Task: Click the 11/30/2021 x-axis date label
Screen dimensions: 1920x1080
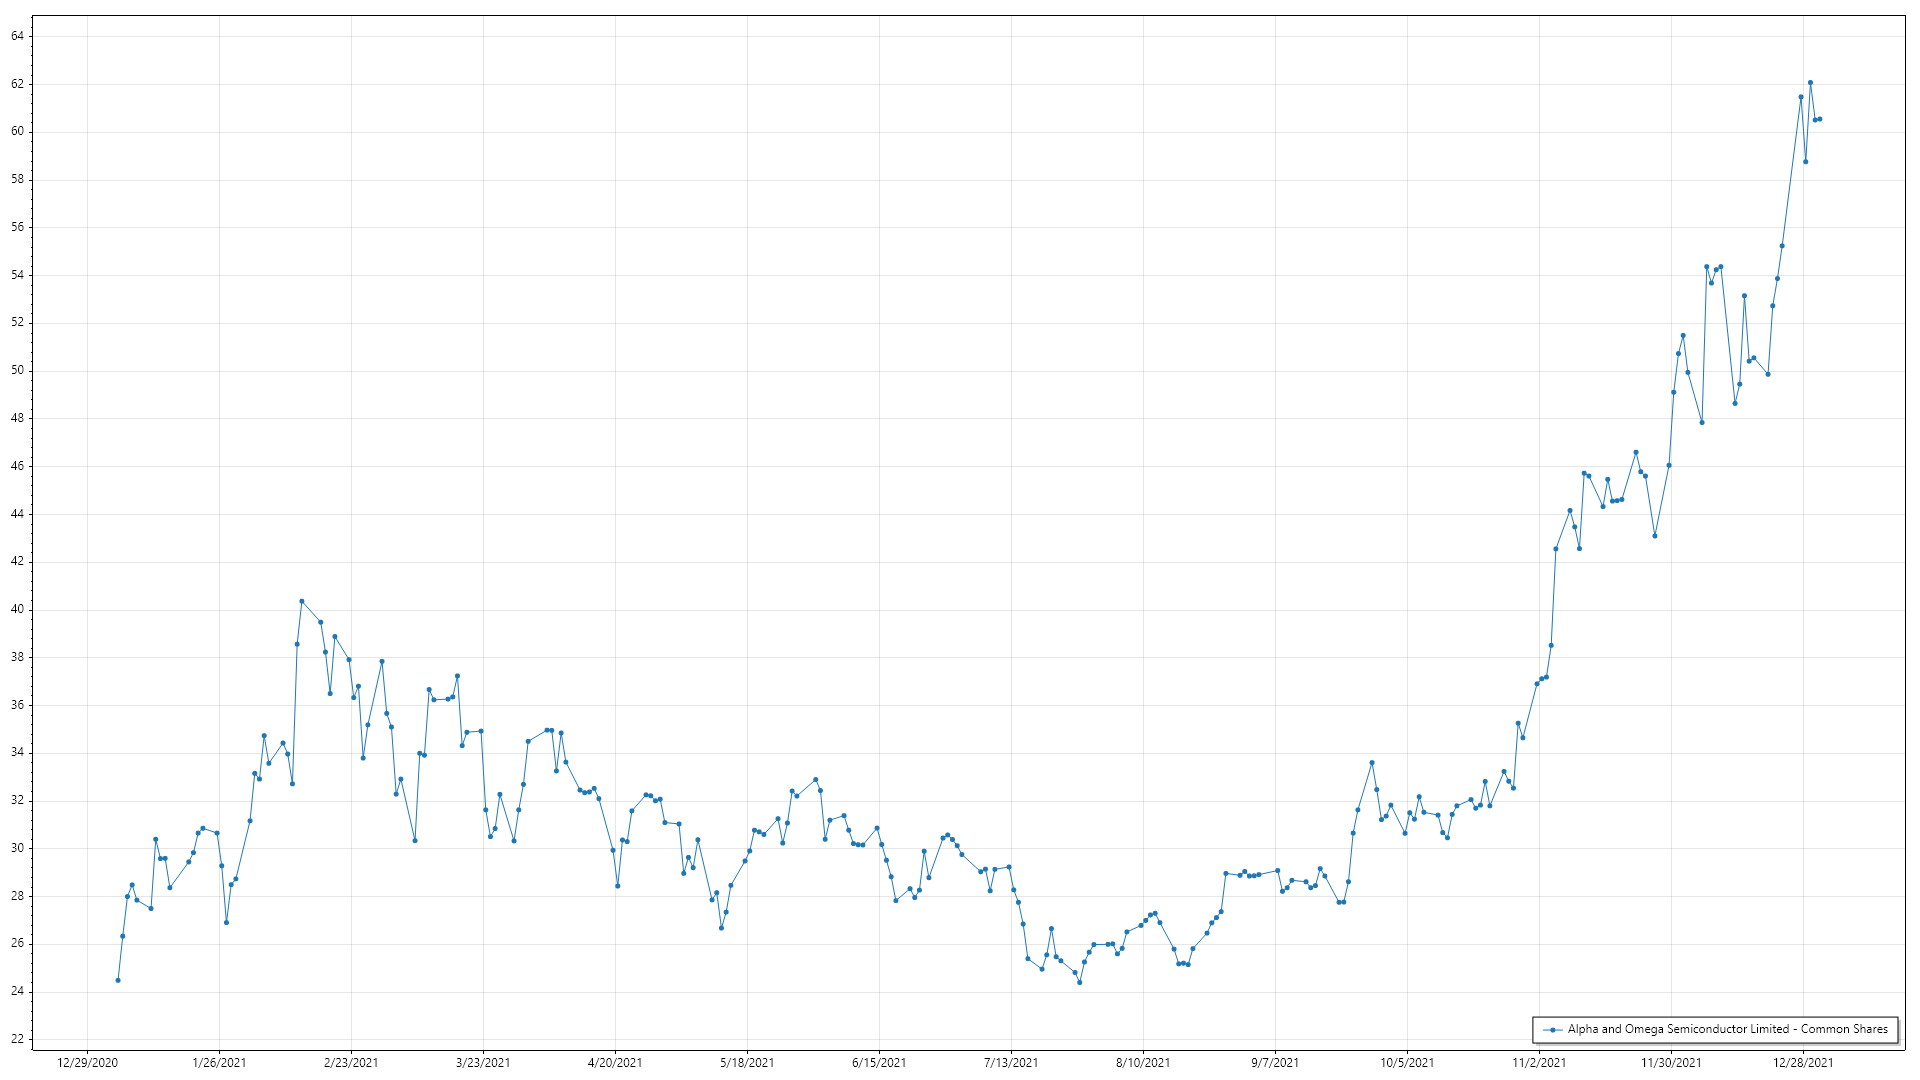Action: [x=1671, y=1063]
